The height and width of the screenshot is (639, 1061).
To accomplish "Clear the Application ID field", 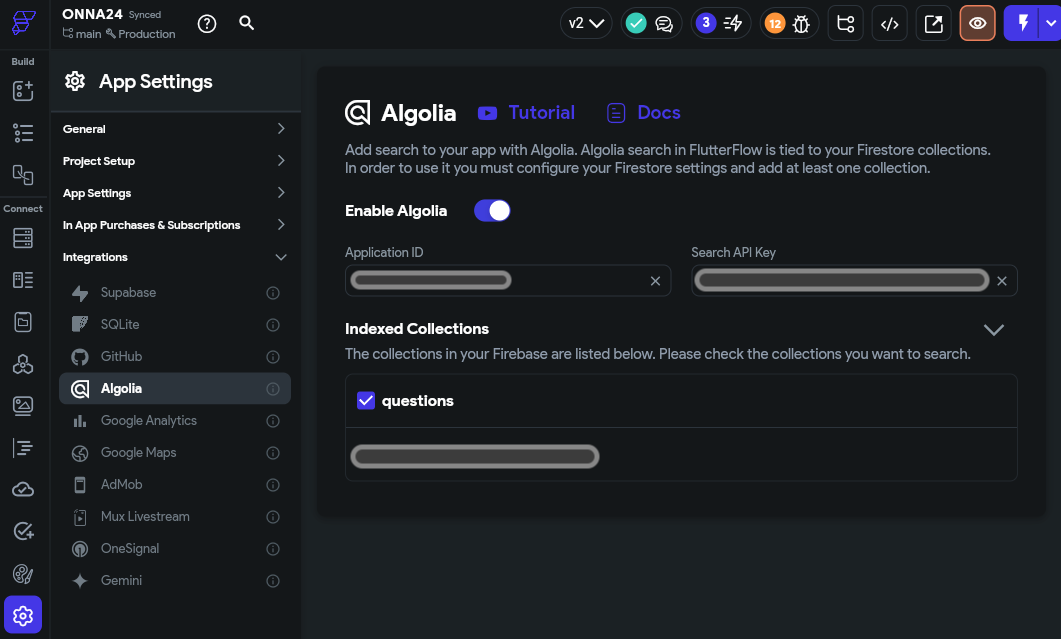I will pos(655,281).
